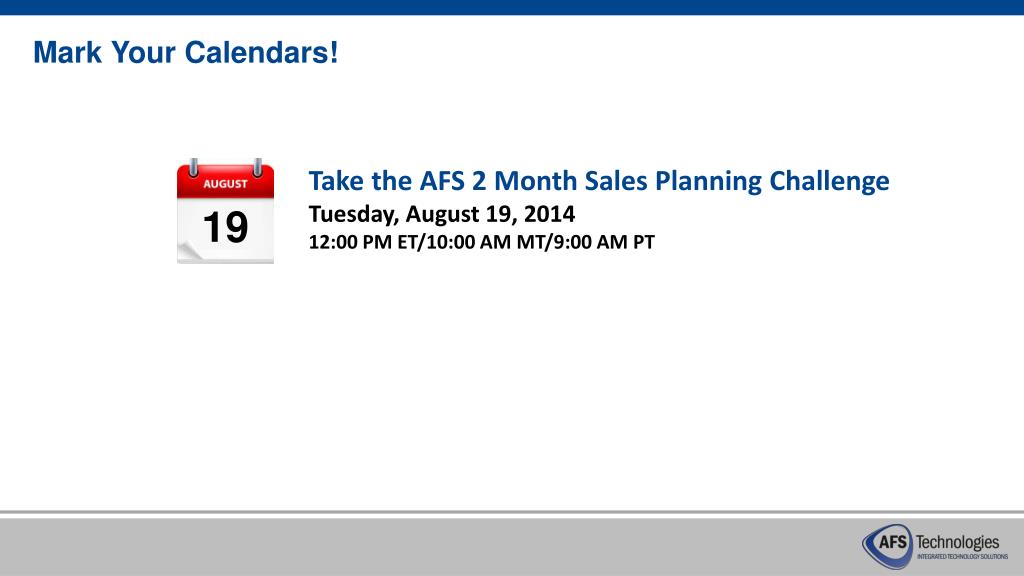1024x576 pixels.
Task: Click the 10:00 AM MT time text
Action: click(x=485, y=242)
